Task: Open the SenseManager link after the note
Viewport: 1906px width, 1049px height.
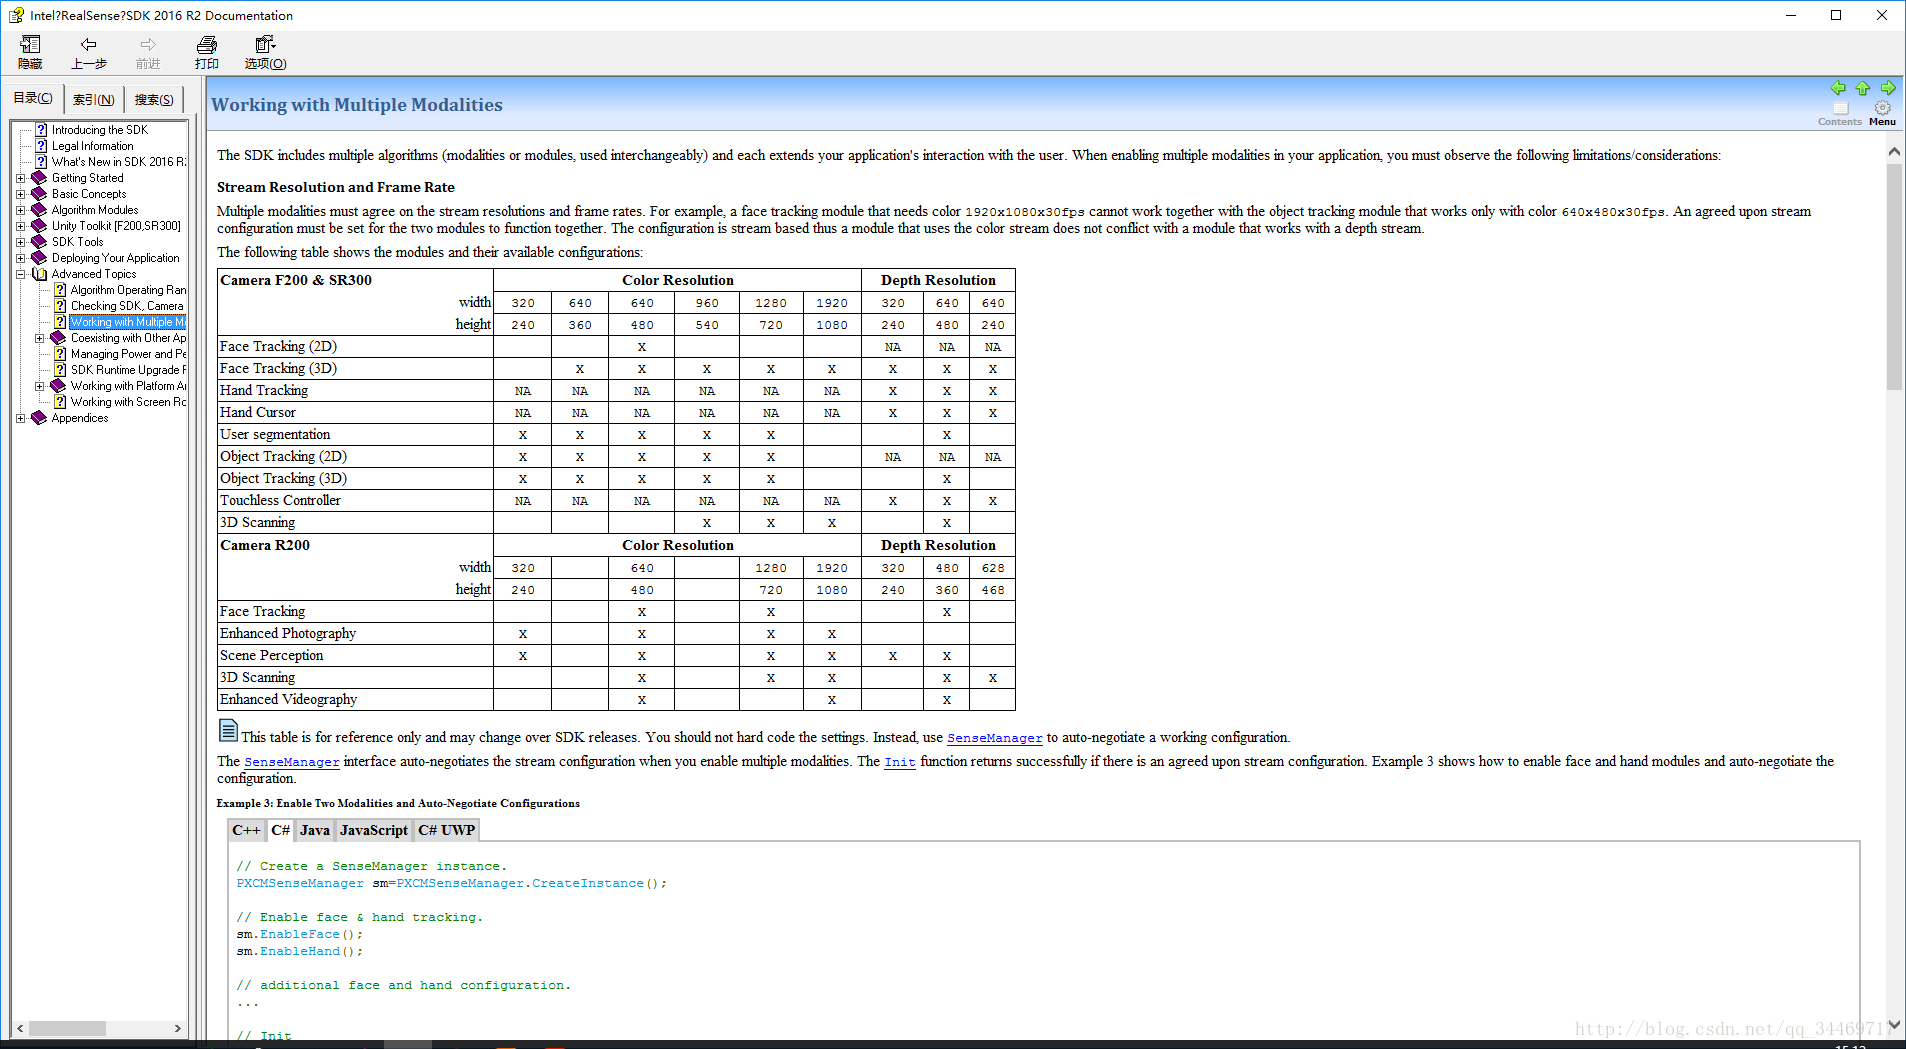Action: tap(994, 738)
